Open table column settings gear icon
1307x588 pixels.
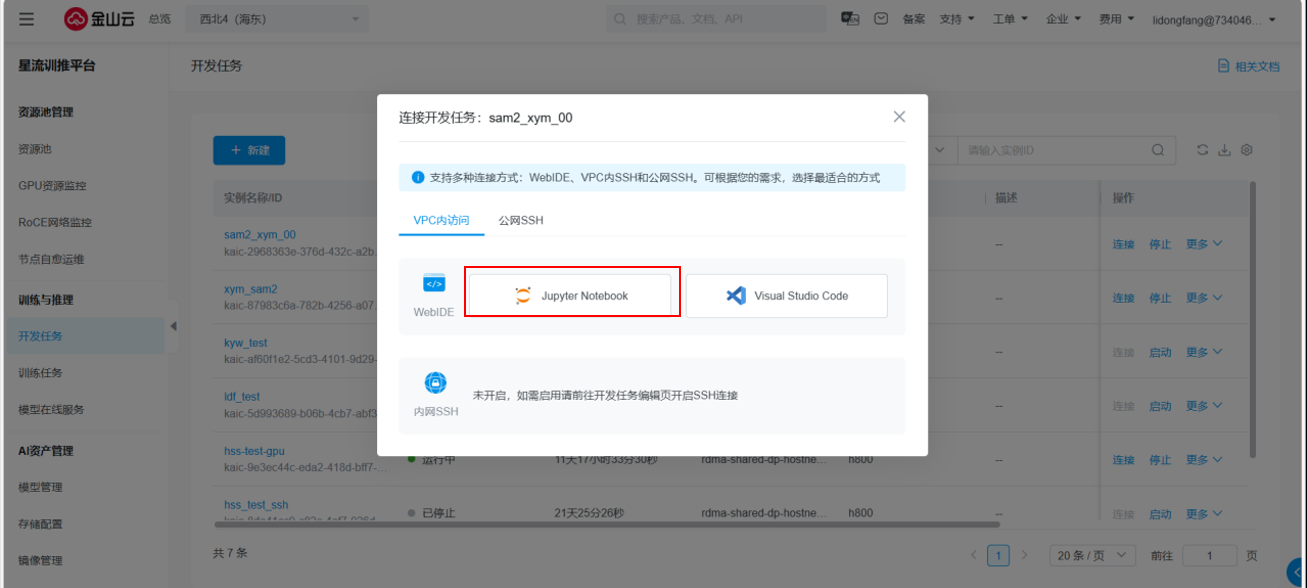1246,150
